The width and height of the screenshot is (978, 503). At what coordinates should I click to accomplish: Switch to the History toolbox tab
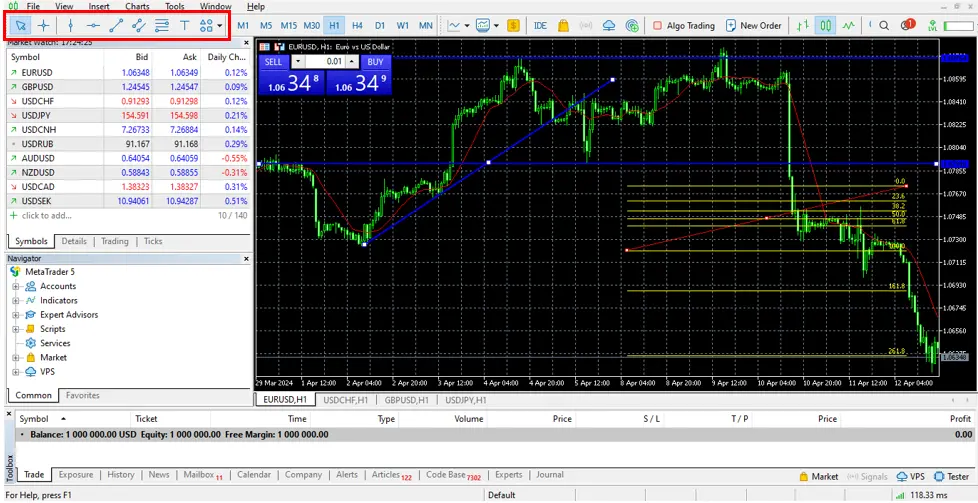[120, 475]
